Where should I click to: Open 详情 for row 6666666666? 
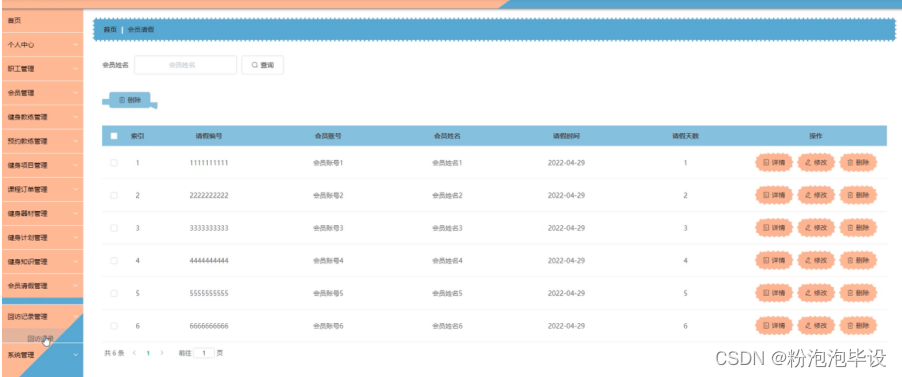click(774, 326)
